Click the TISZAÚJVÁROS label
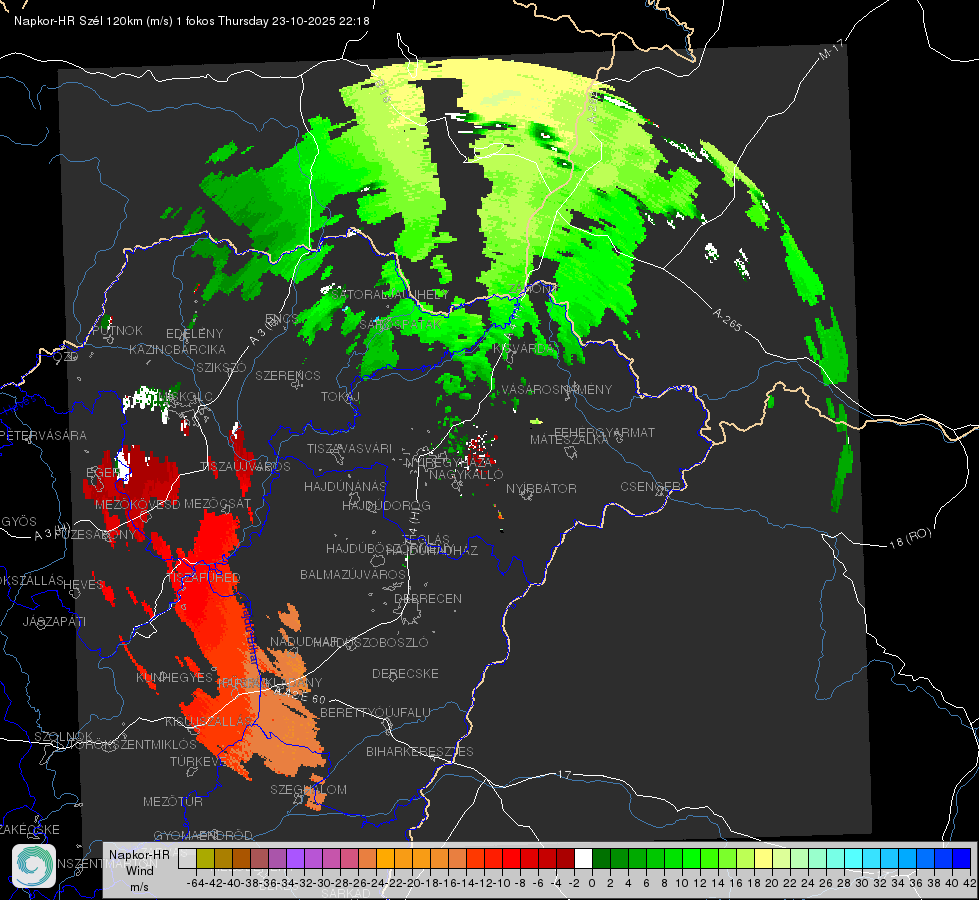 pyautogui.click(x=245, y=467)
